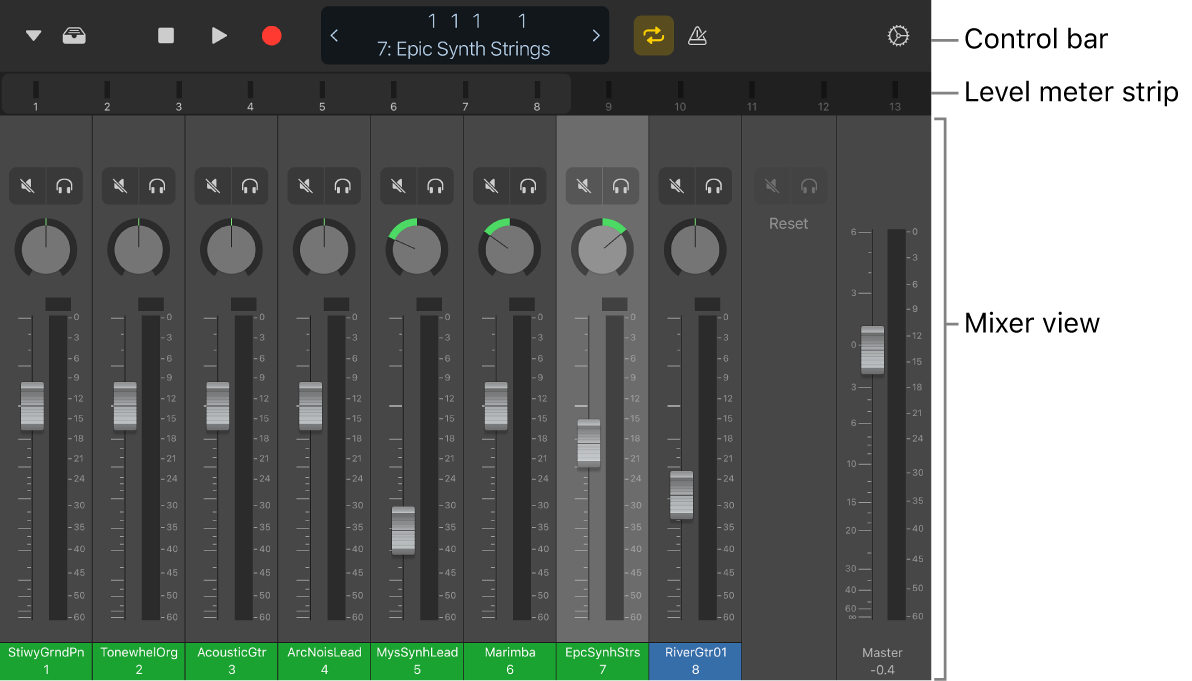Screen dimensions: 1192x681
Task: Mute the StiwyGrndPn track
Action: click(27, 185)
